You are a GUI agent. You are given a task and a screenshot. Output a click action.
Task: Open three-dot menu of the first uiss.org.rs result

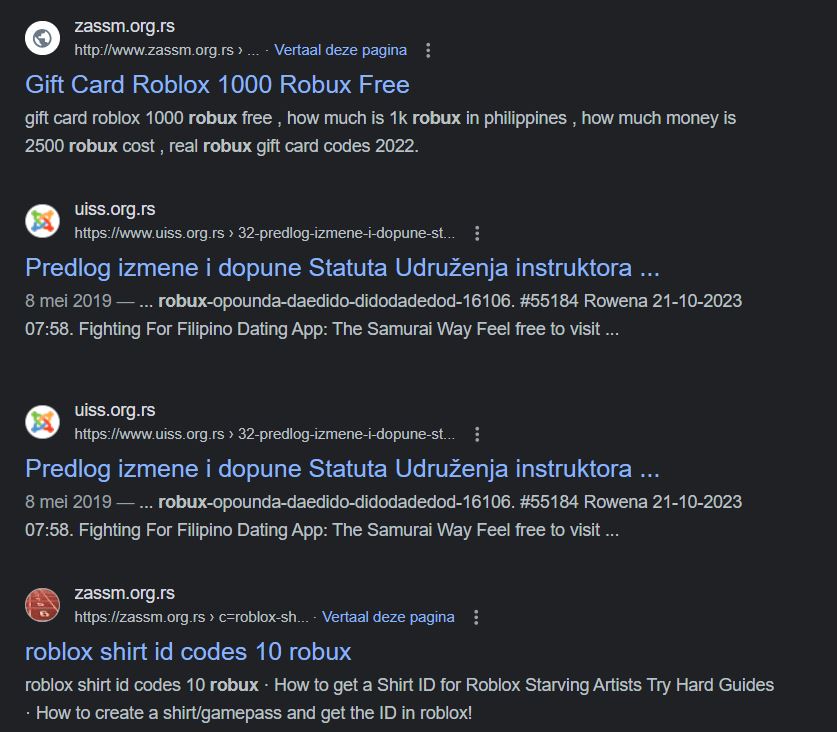(x=477, y=233)
